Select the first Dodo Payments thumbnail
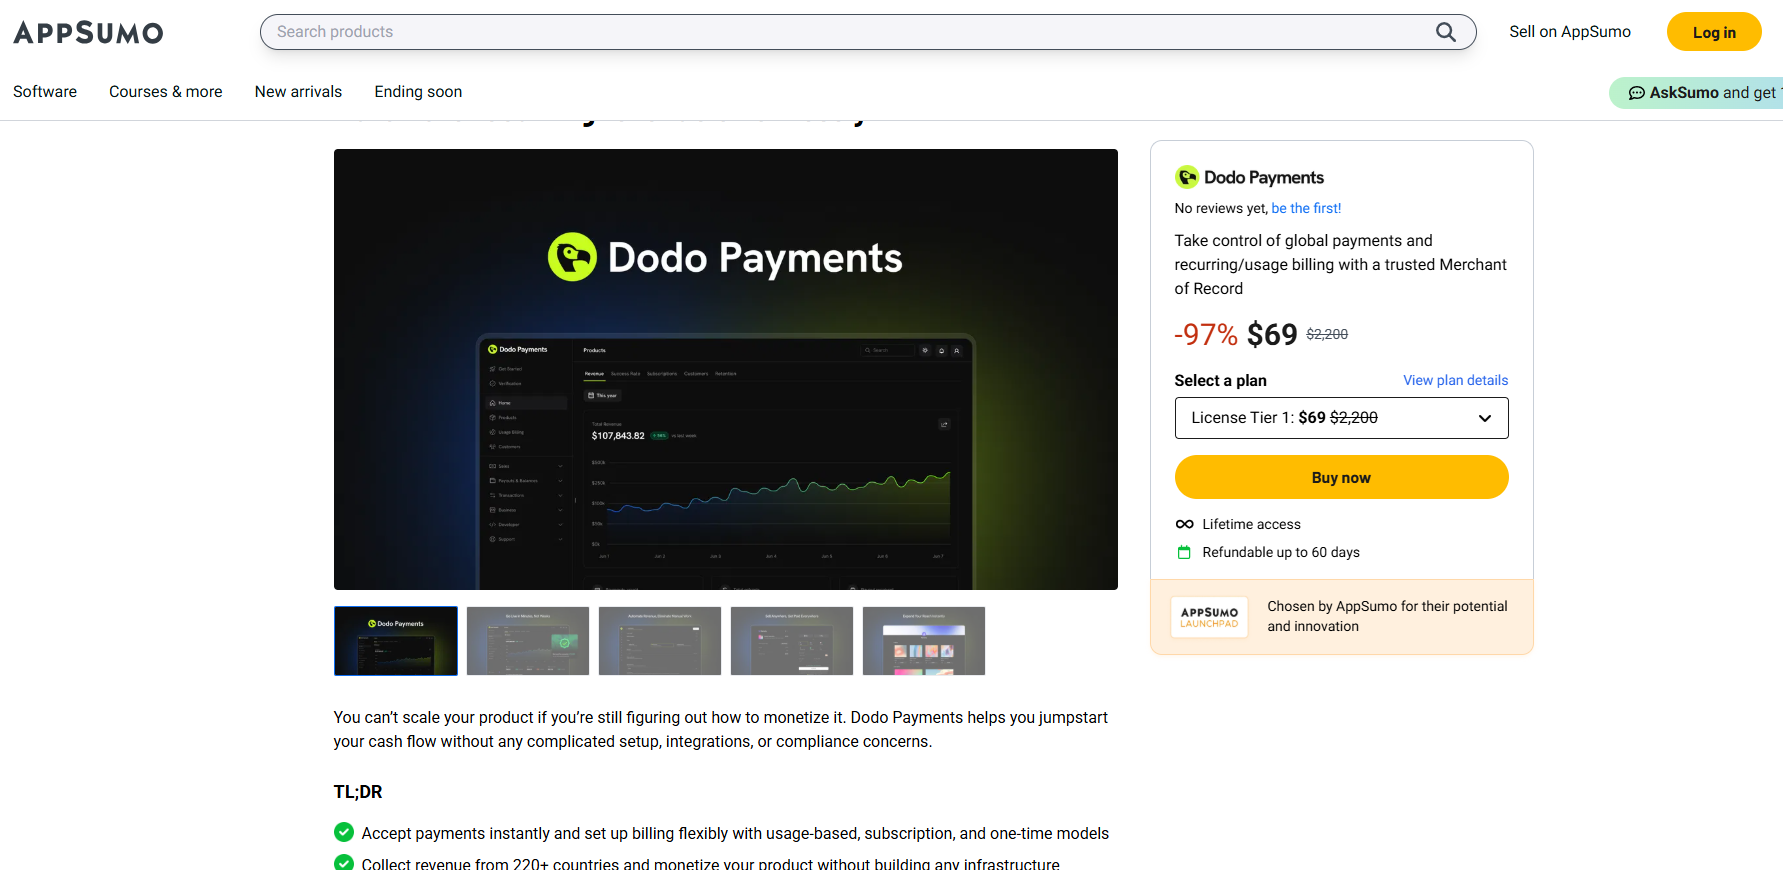Viewport: 1783px width, 870px height. [396, 641]
